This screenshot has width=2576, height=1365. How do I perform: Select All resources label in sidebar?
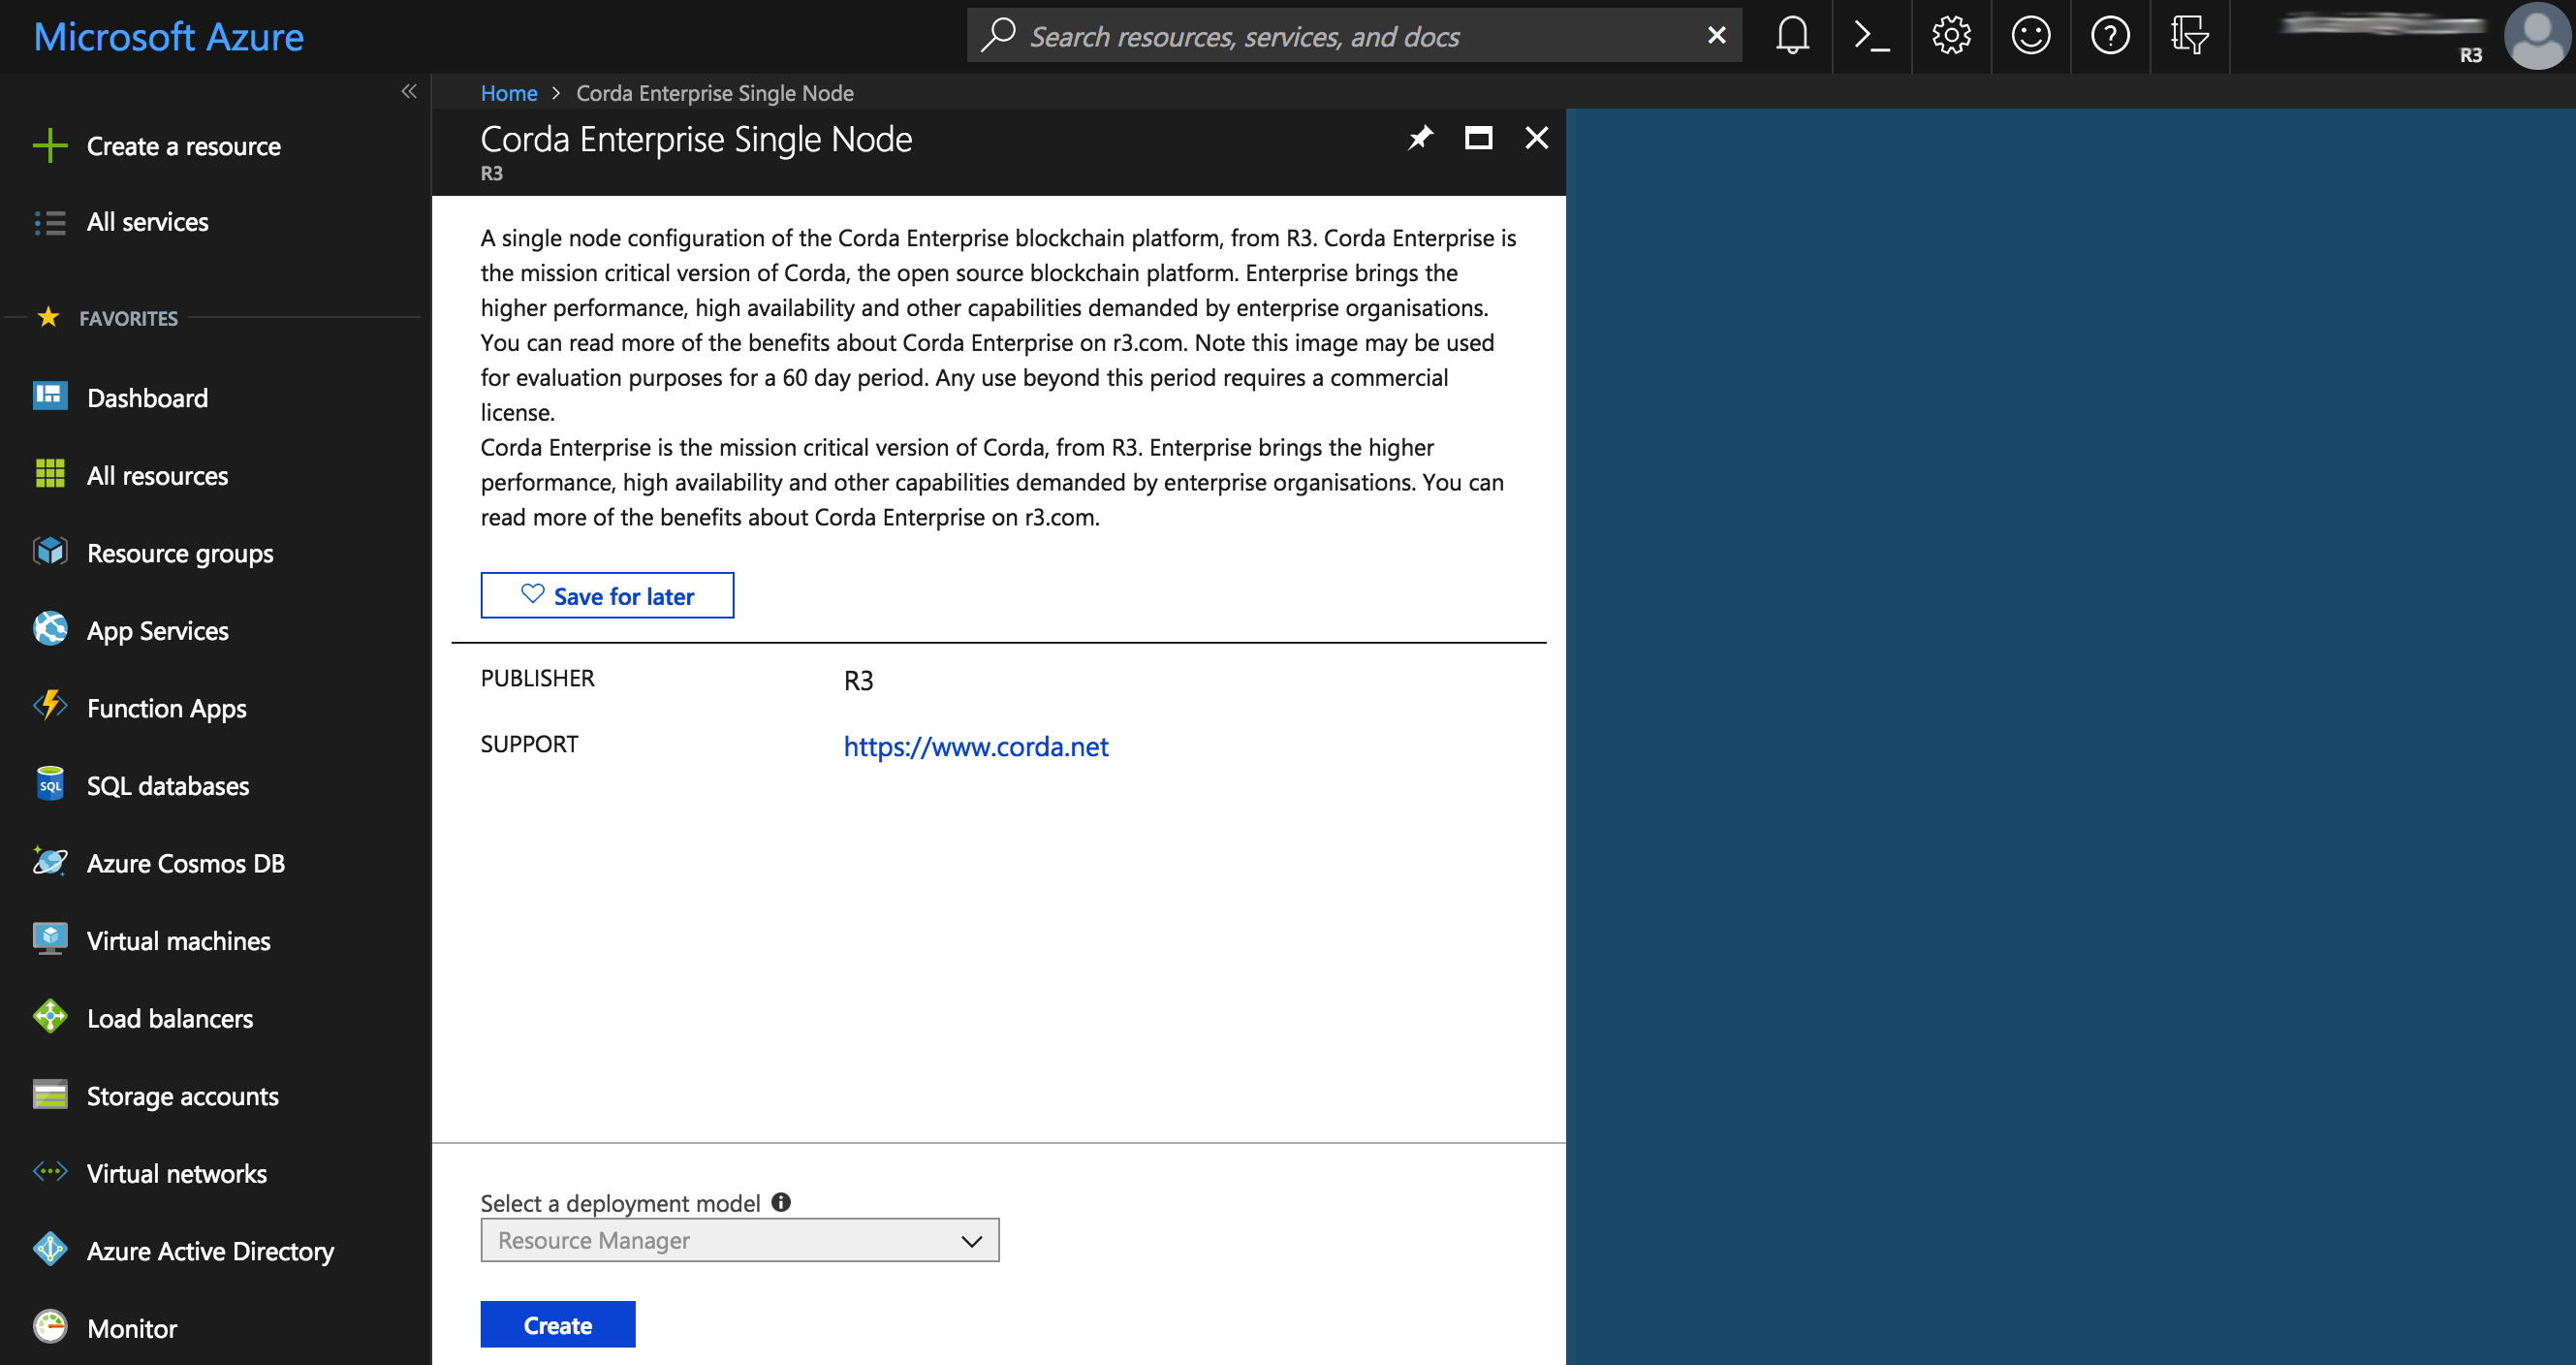coord(158,476)
